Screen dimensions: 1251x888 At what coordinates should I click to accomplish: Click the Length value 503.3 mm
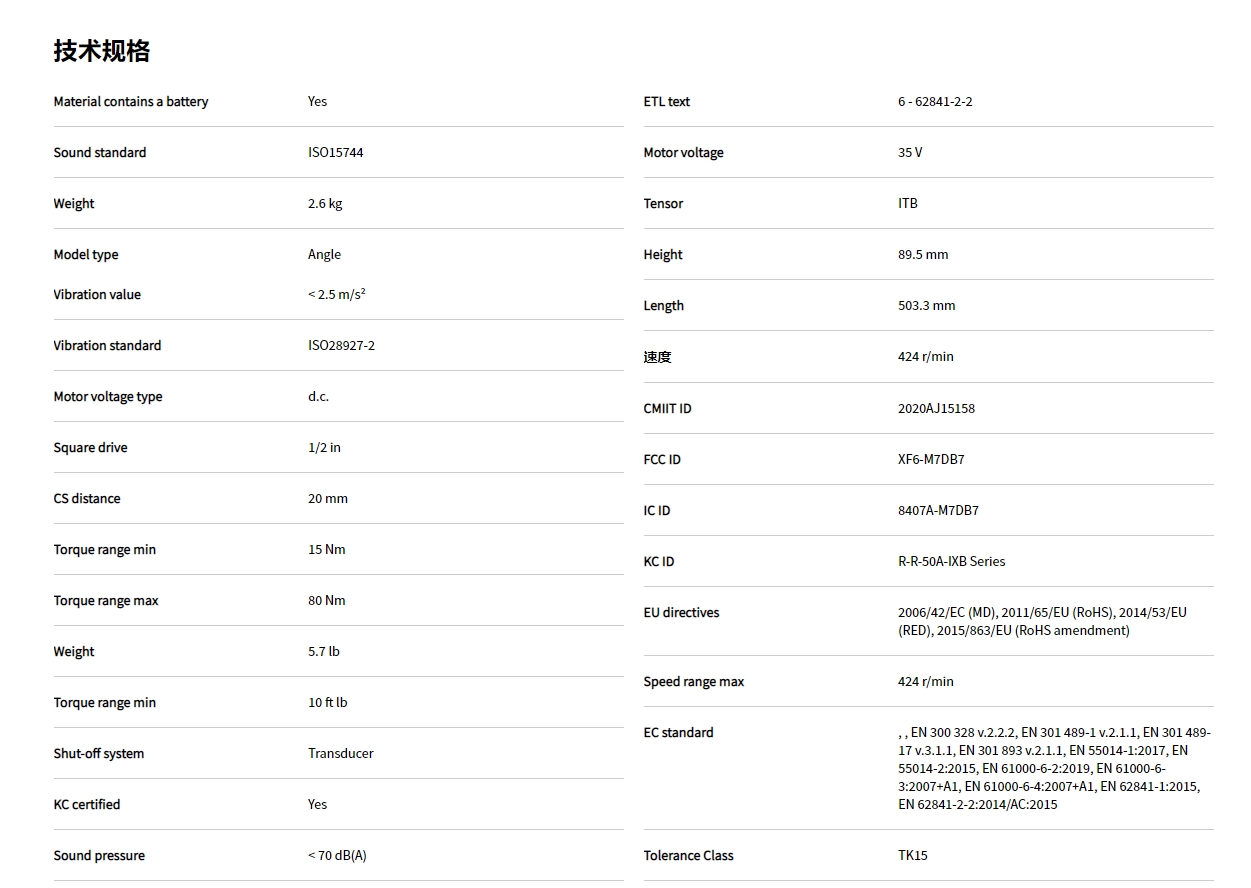click(926, 306)
